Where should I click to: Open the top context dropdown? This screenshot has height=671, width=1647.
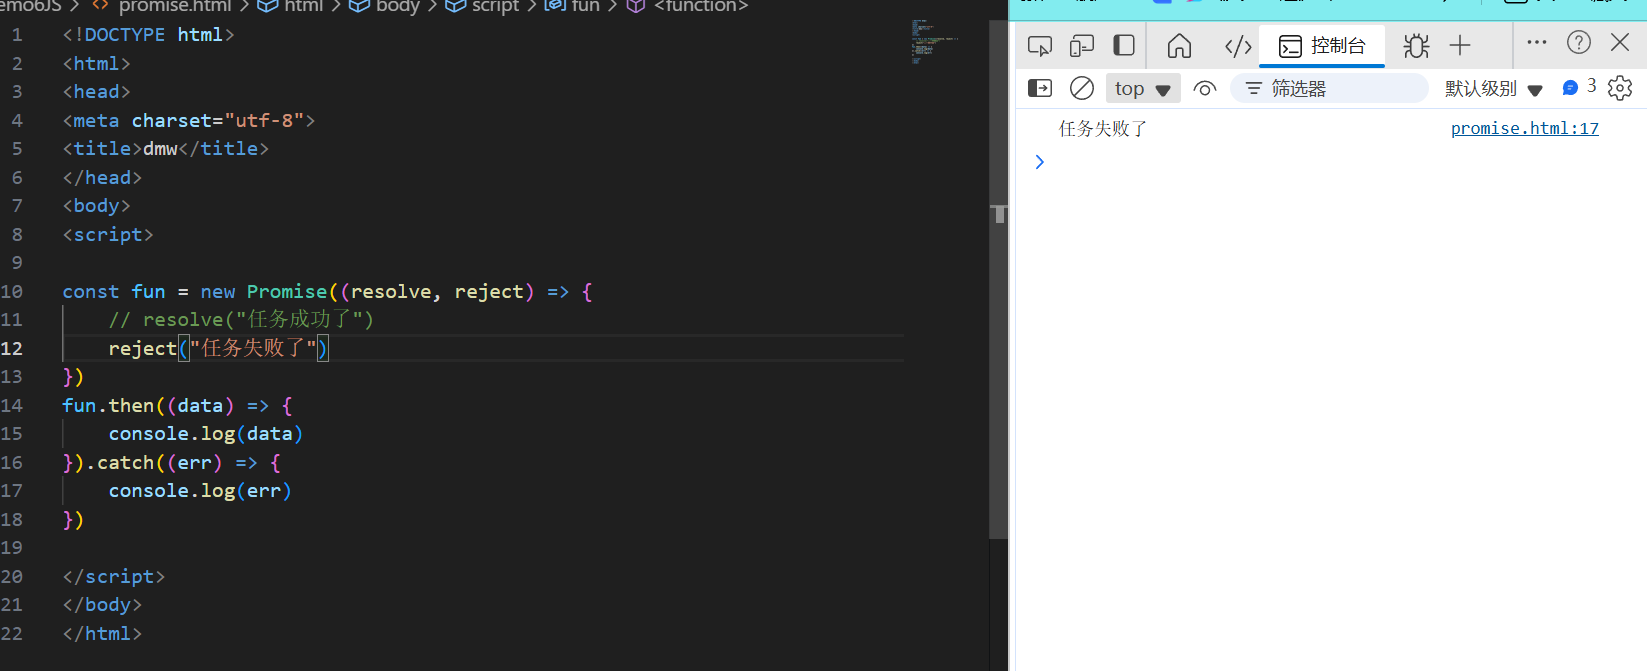[x=1143, y=89]
